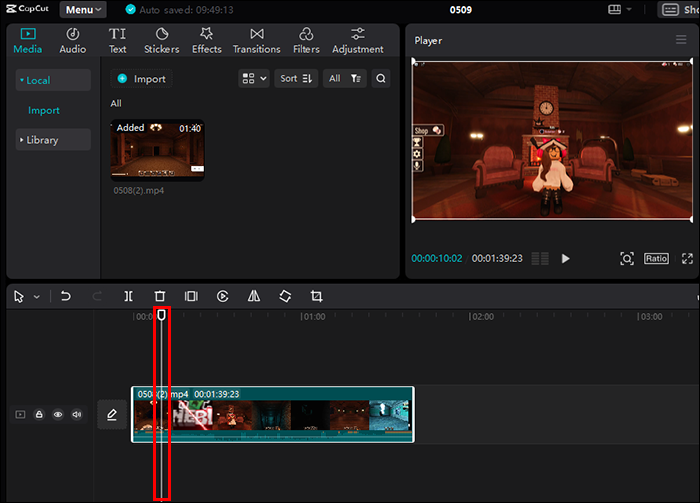
Task: Select the Crop tool in timeline toolbar
Action: 317,296
